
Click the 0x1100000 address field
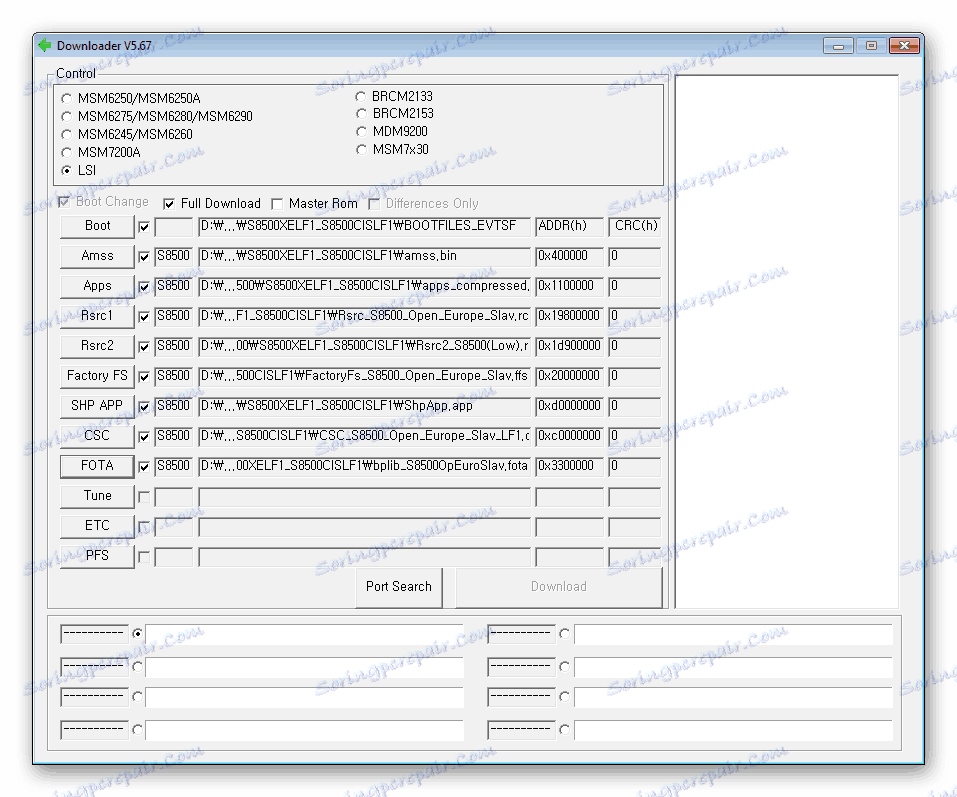pyautogui.click(x=569, y=286)
